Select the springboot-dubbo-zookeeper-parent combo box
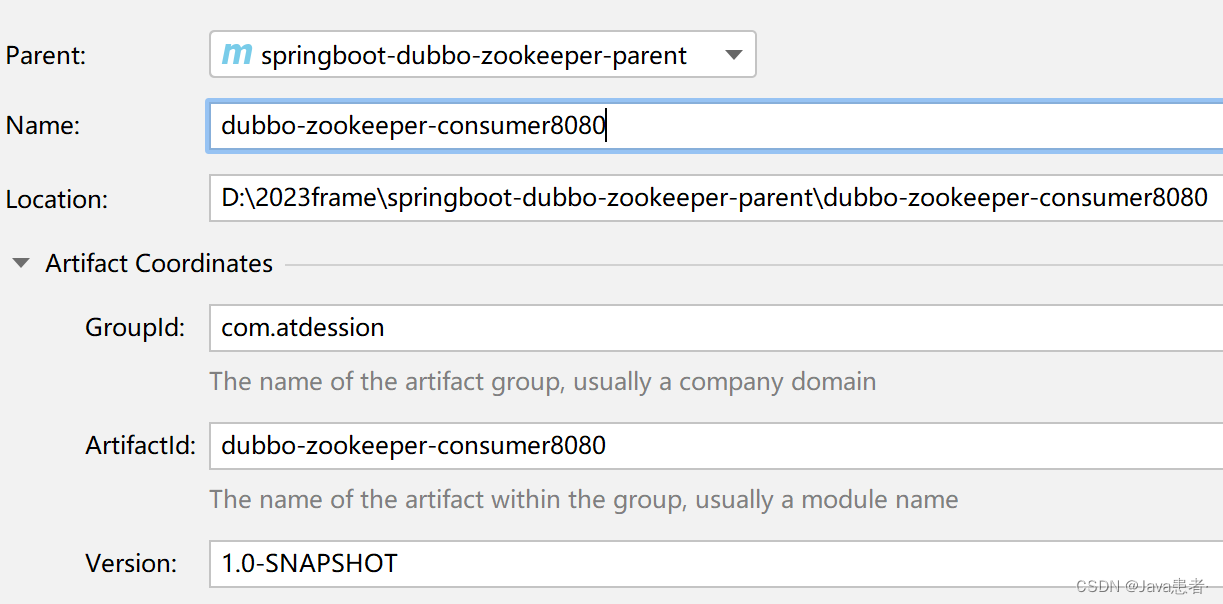 (x=473, y=55)
